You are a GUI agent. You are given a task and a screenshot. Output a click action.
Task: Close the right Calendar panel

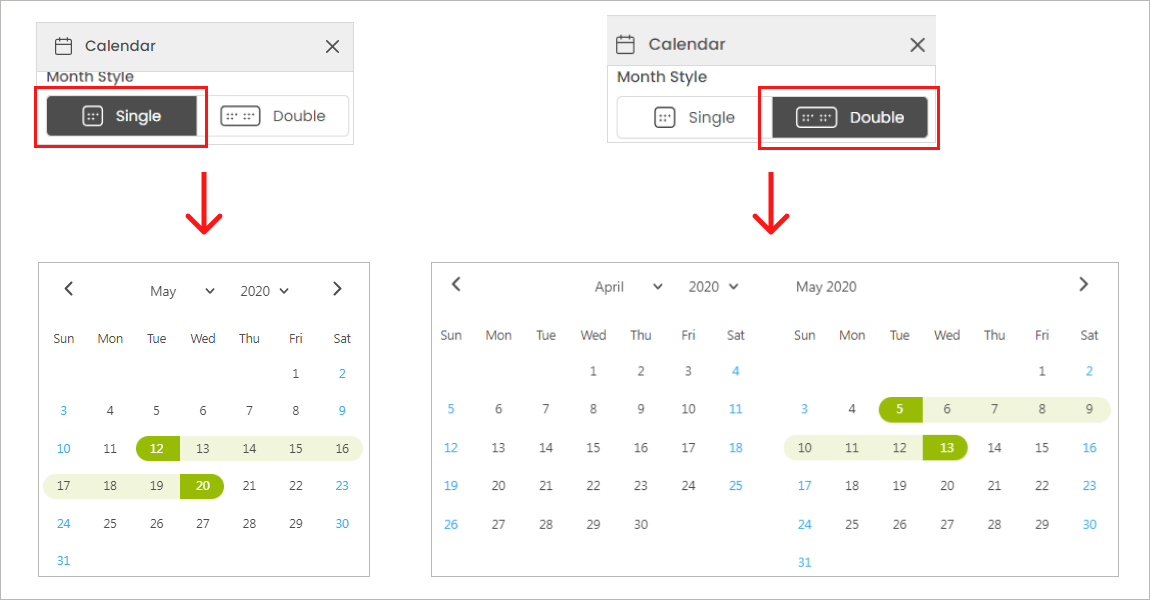[x=917, y=44]
